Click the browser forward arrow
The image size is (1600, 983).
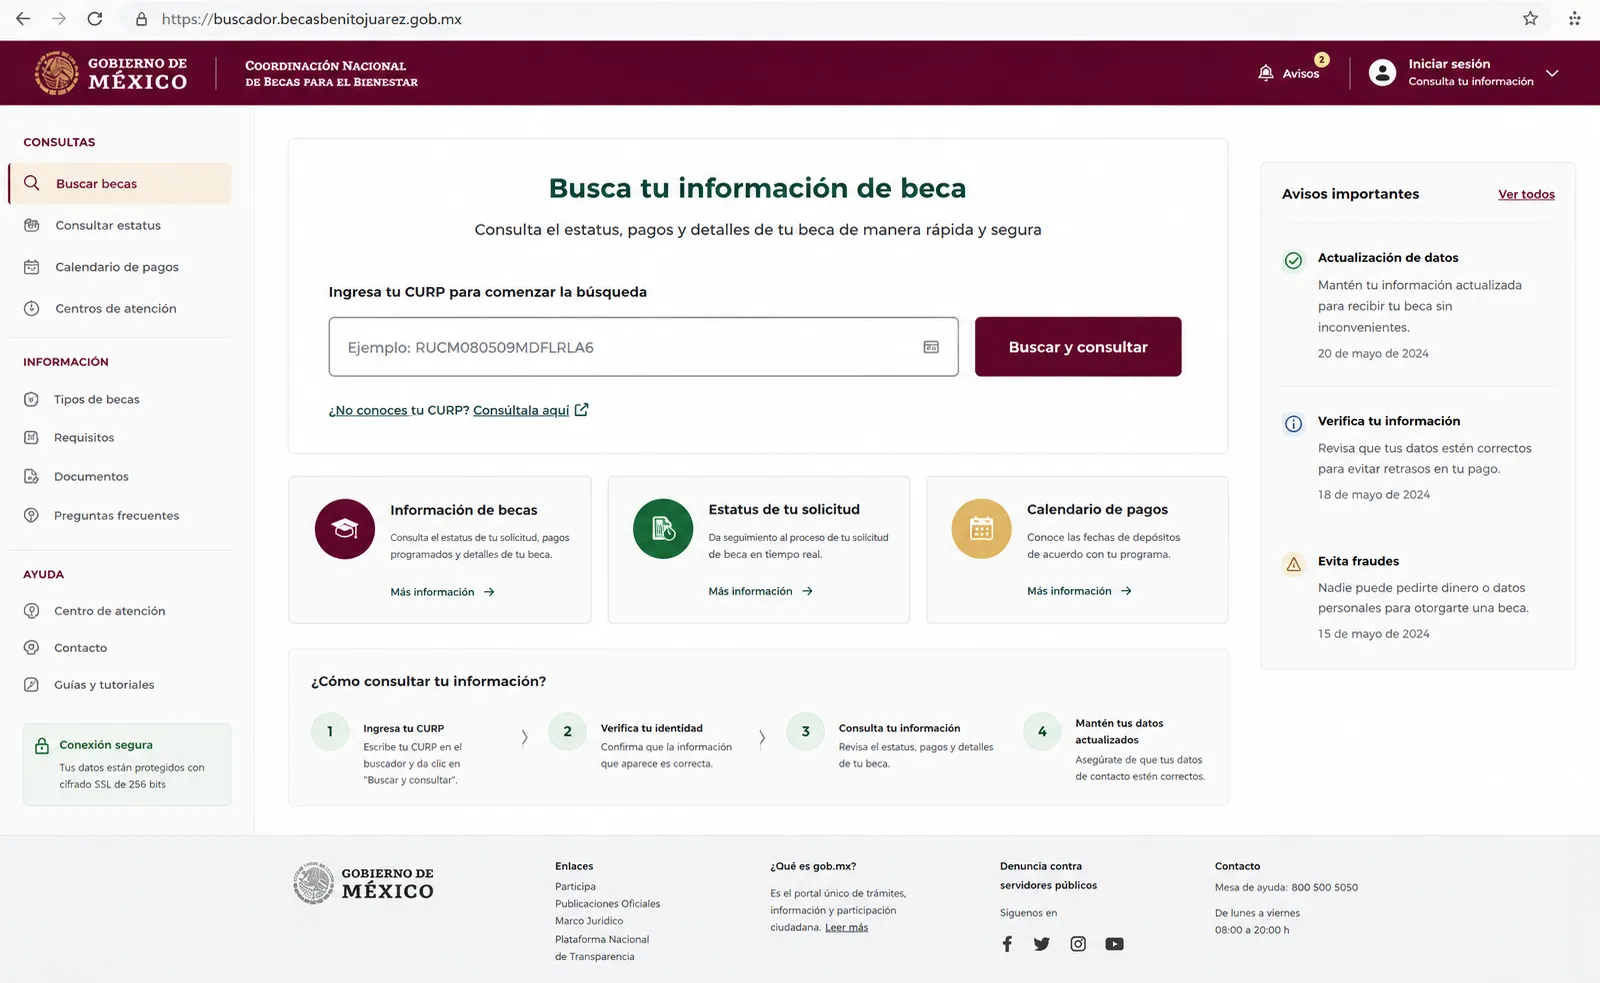point(59,19)
